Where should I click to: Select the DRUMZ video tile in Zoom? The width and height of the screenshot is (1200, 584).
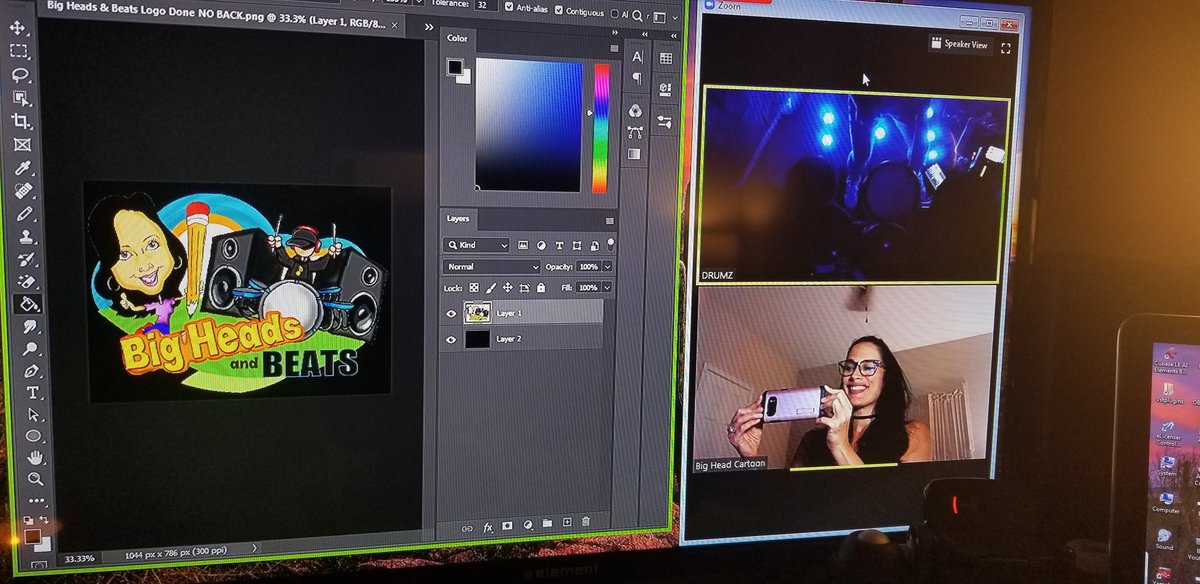click(x=853, y=185)
